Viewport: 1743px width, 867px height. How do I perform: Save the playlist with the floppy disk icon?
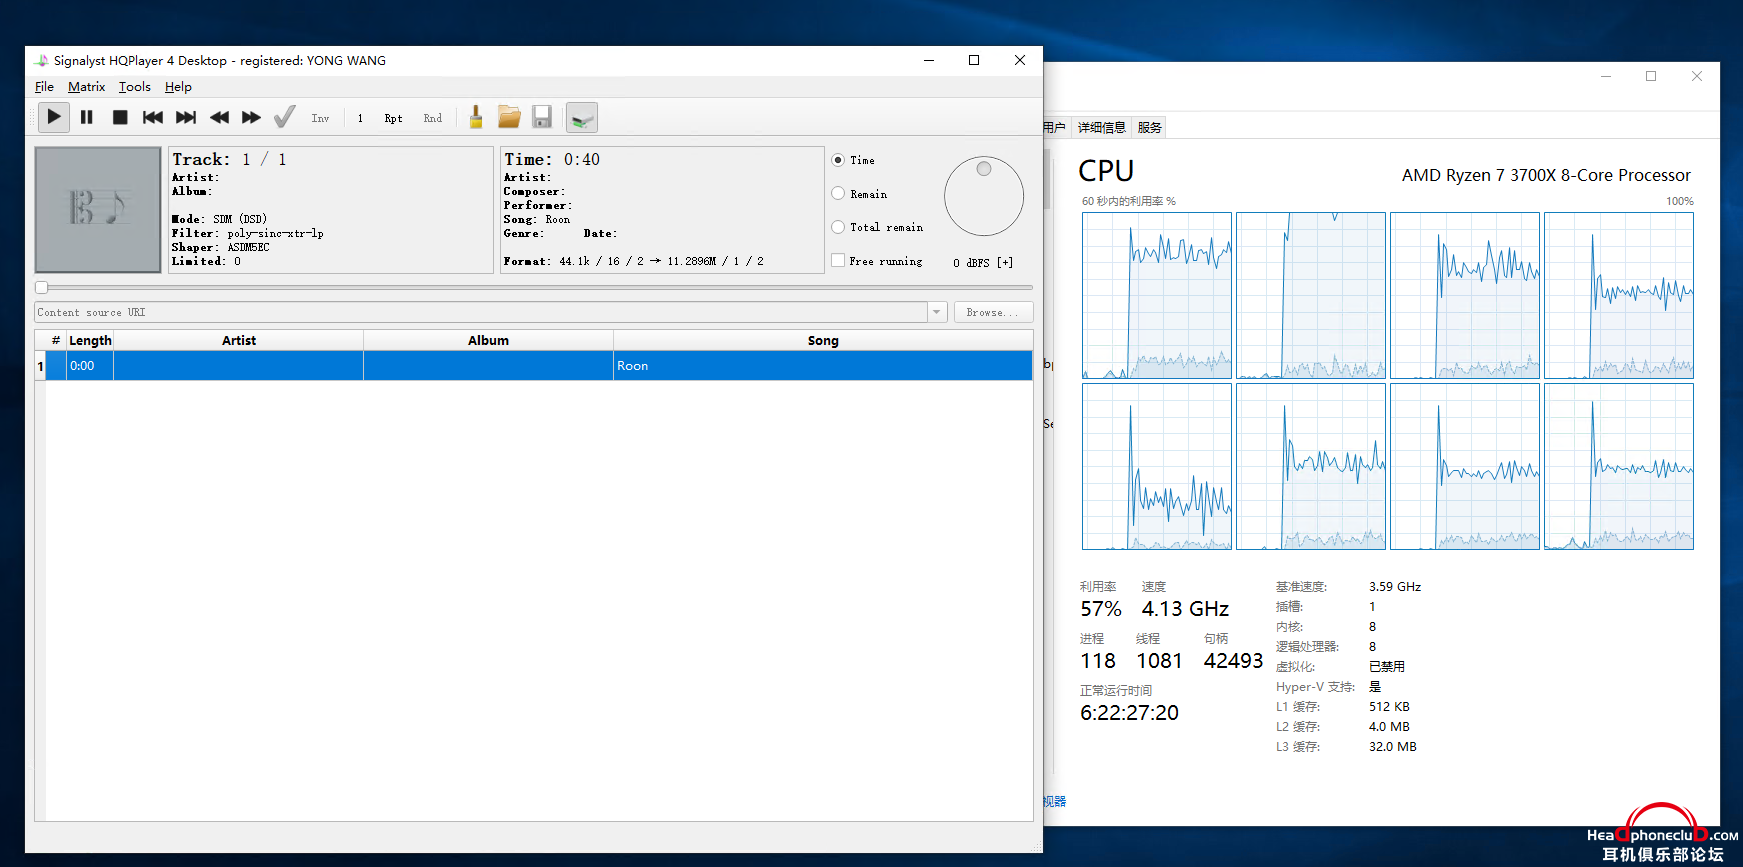(542, 118)
